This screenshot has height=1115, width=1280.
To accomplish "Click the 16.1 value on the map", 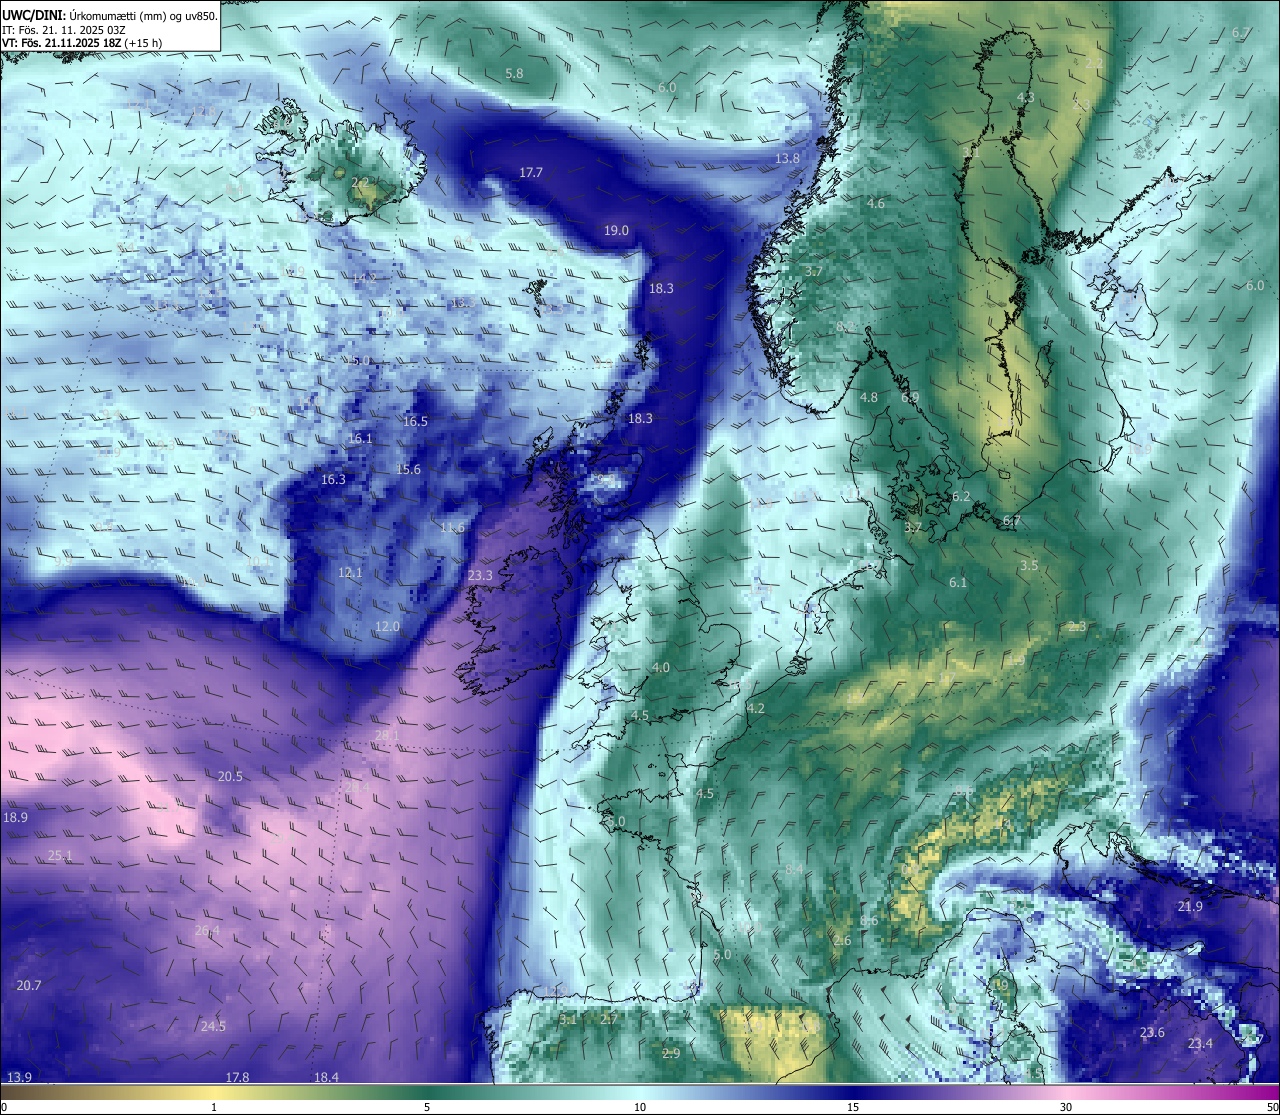I will coord(360,439).
